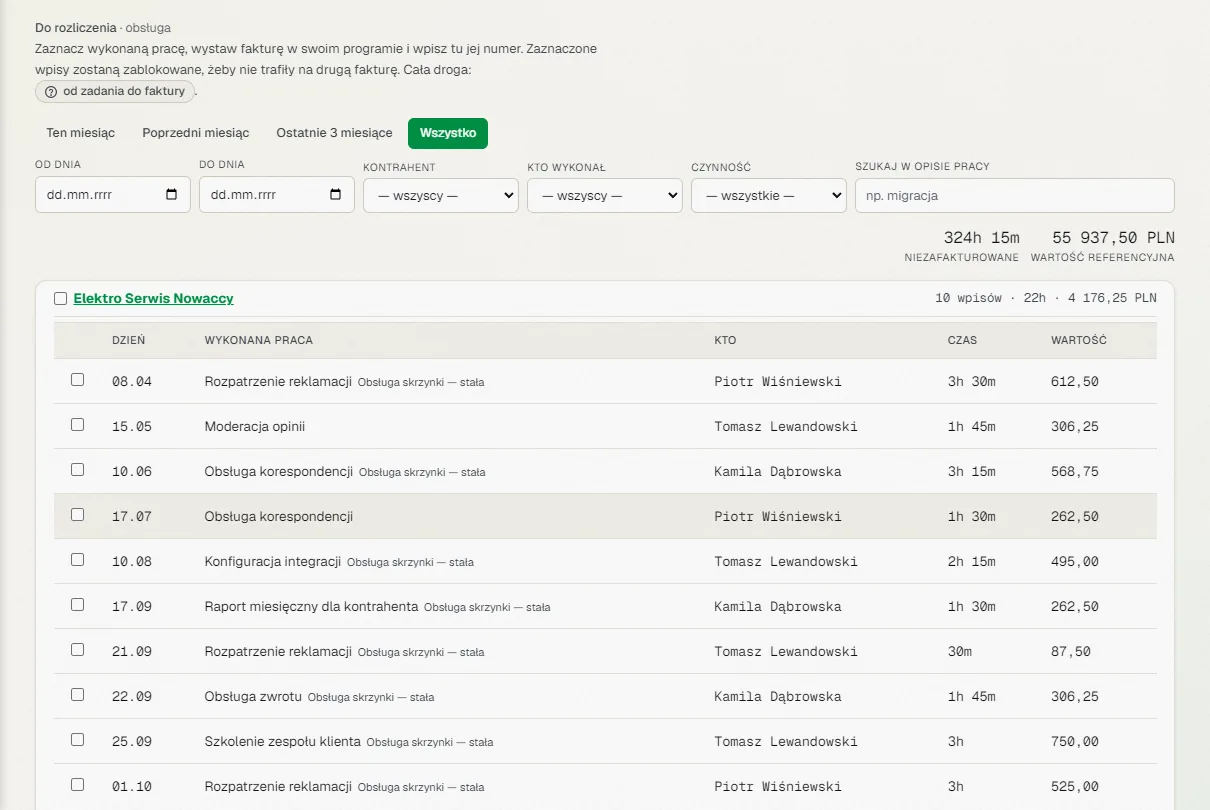Tick the 10.08 Konfiguracja integracji checkbox

(x=78, y=560)
